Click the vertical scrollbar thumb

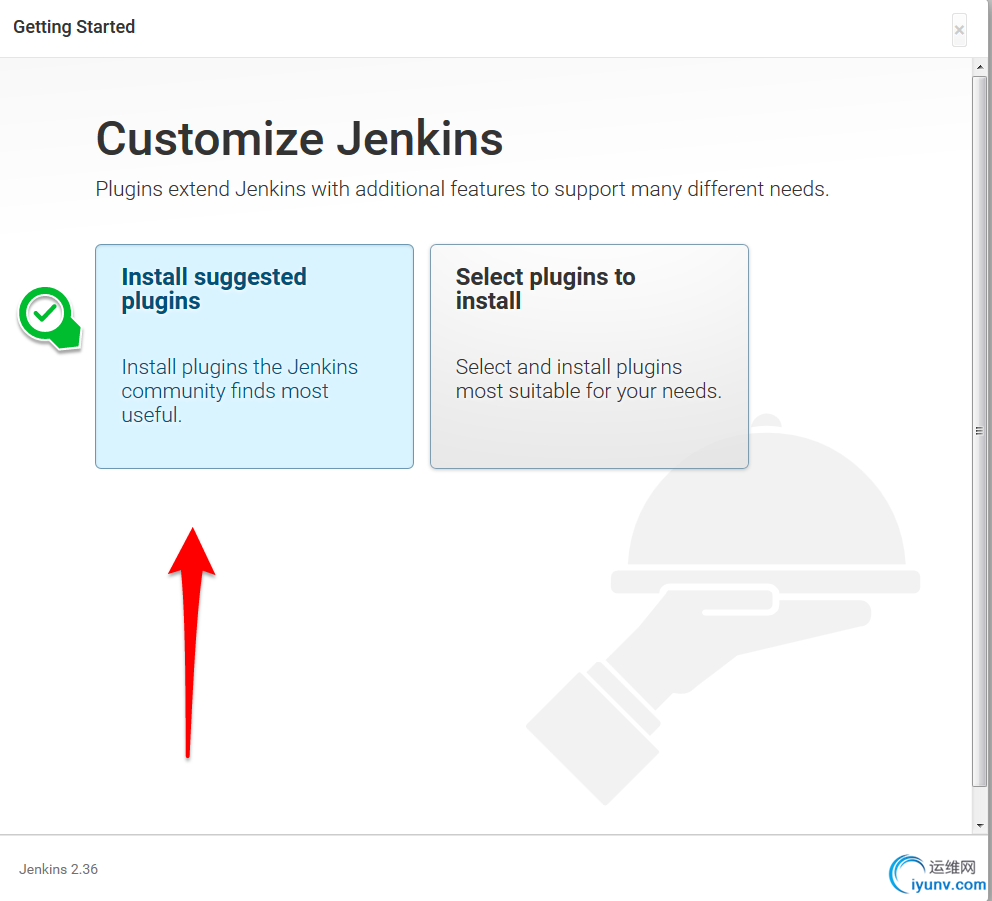(979, 431)
